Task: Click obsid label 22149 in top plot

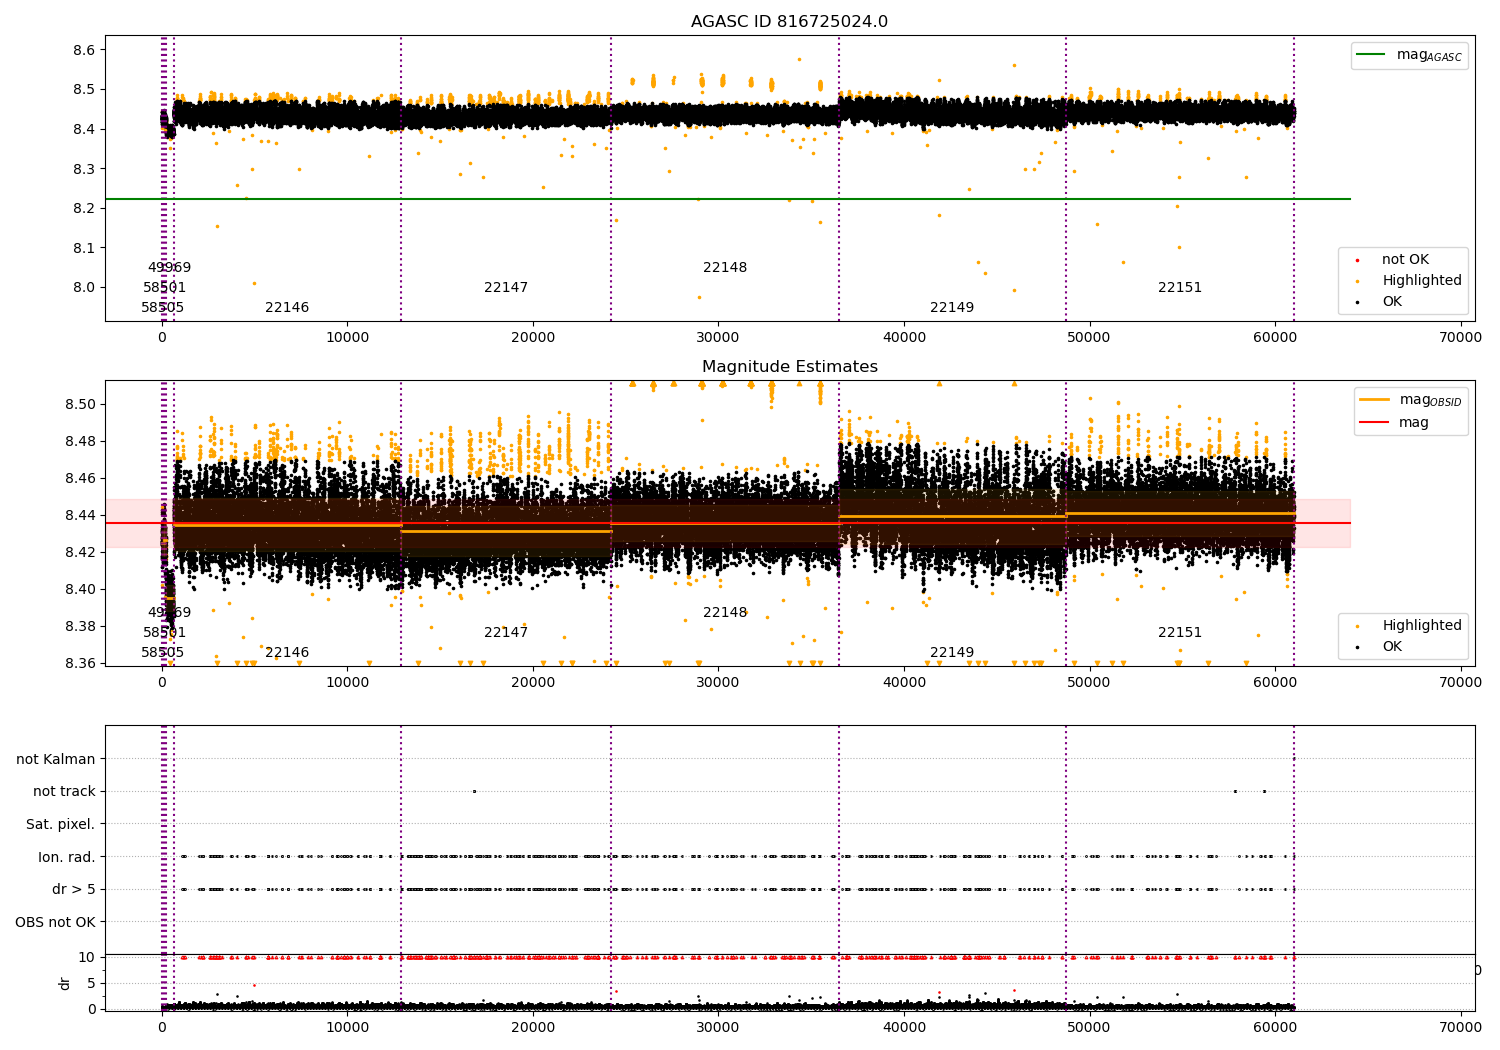Action: coord(952,307)
